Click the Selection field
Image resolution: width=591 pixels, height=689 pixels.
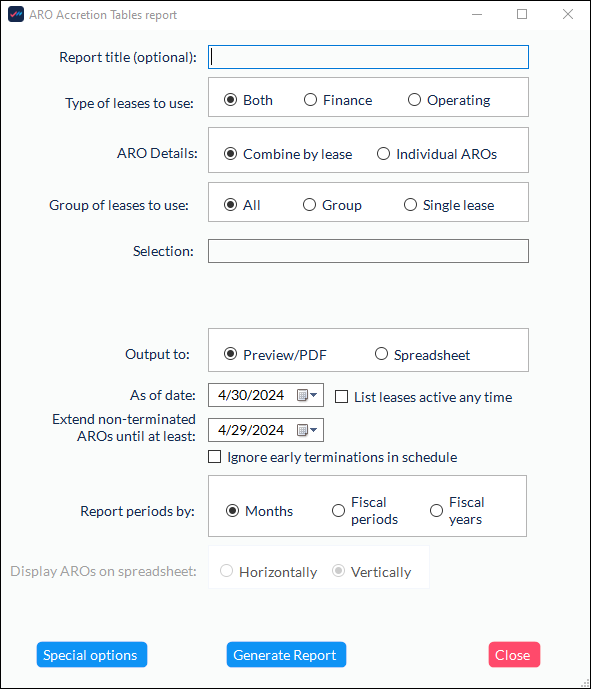[368, 251]
